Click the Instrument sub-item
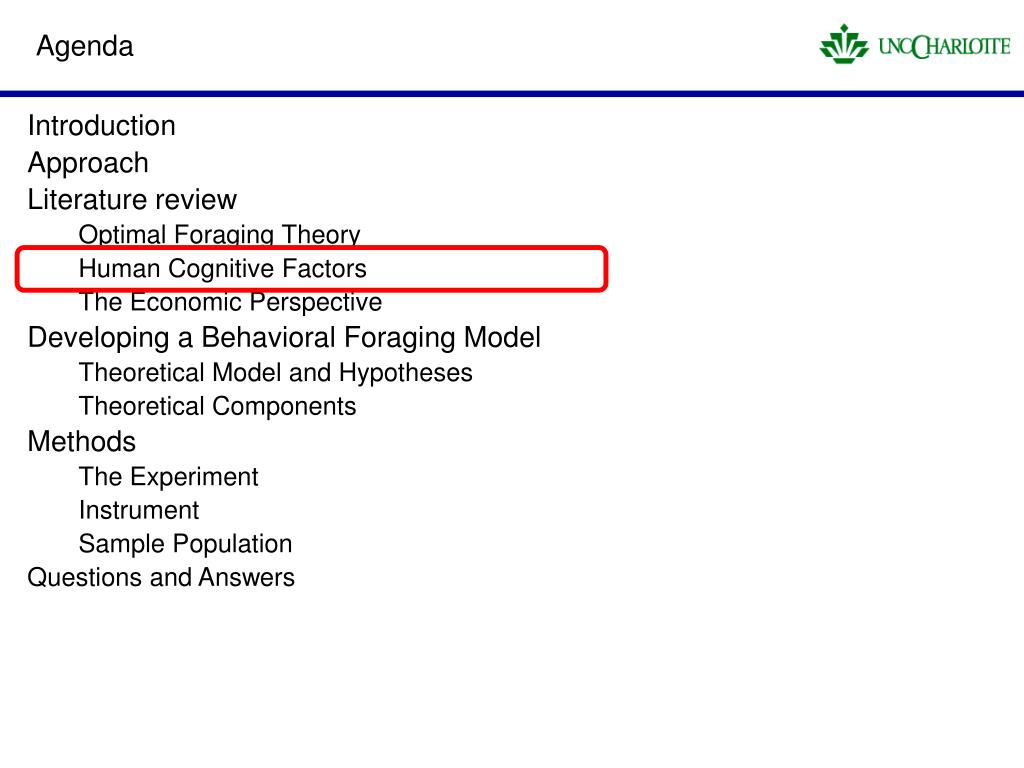This screenshot has width=1024, height=768. (x=138, y=510)
